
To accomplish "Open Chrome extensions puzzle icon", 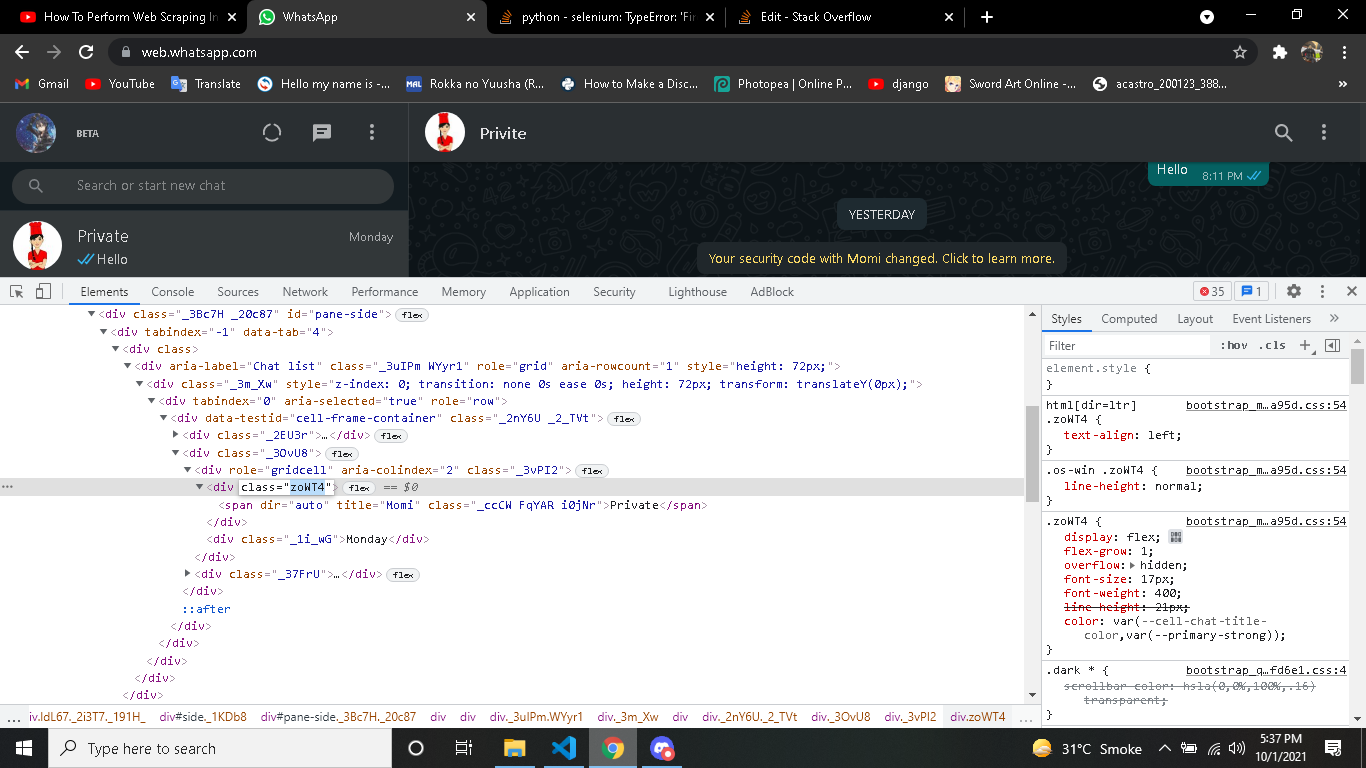I will coord(1279,52).
